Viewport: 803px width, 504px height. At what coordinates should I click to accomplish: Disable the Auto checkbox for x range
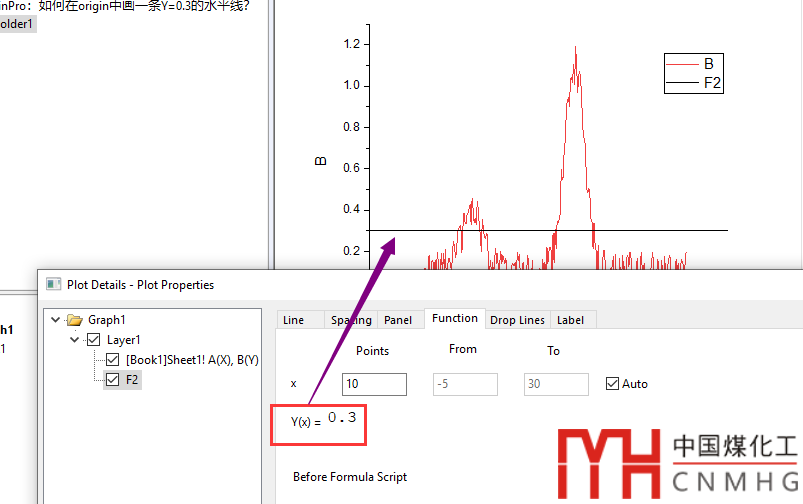[612, 384]
